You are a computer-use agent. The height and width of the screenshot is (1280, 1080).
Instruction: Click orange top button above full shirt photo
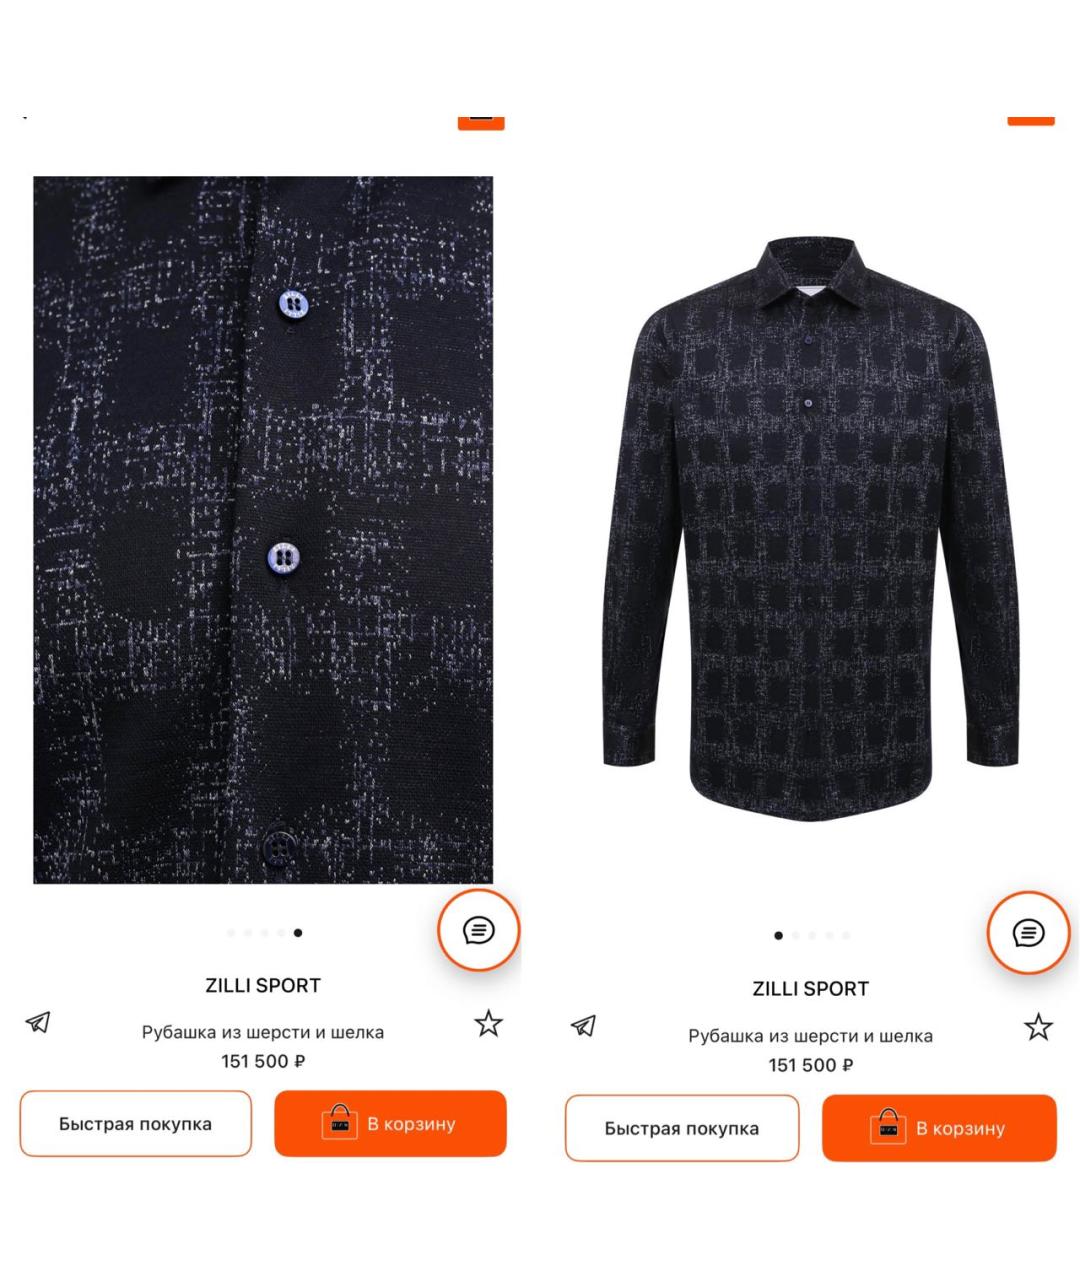coord(1030,117)
